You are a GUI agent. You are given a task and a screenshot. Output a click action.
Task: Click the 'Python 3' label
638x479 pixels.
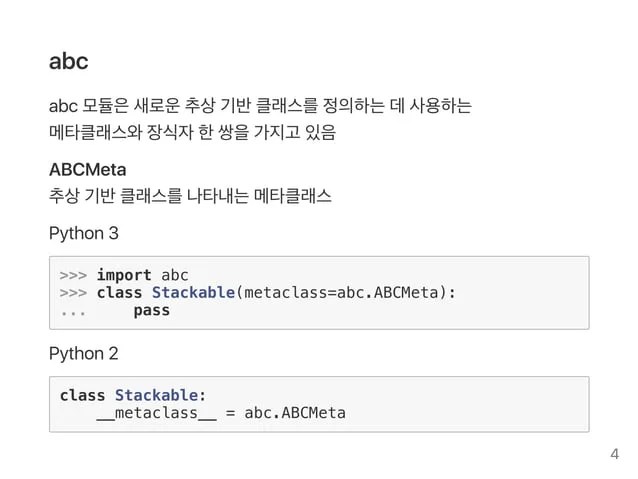[83, 234]
